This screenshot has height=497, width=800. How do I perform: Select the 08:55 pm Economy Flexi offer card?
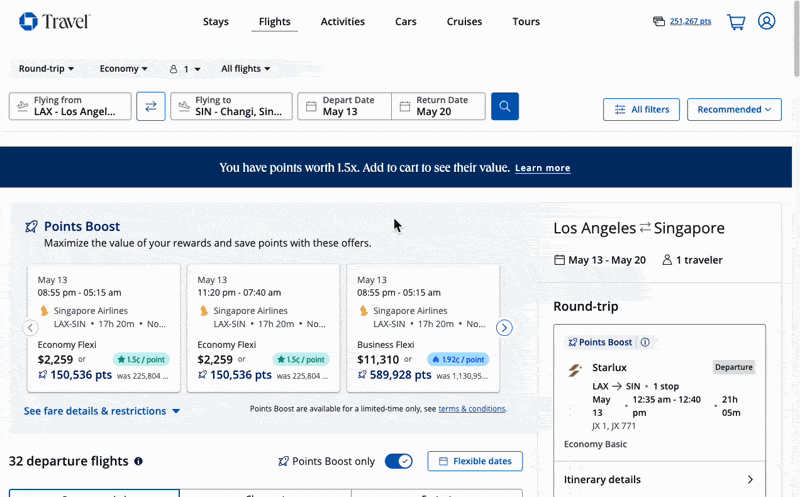(x=104, y=328)
